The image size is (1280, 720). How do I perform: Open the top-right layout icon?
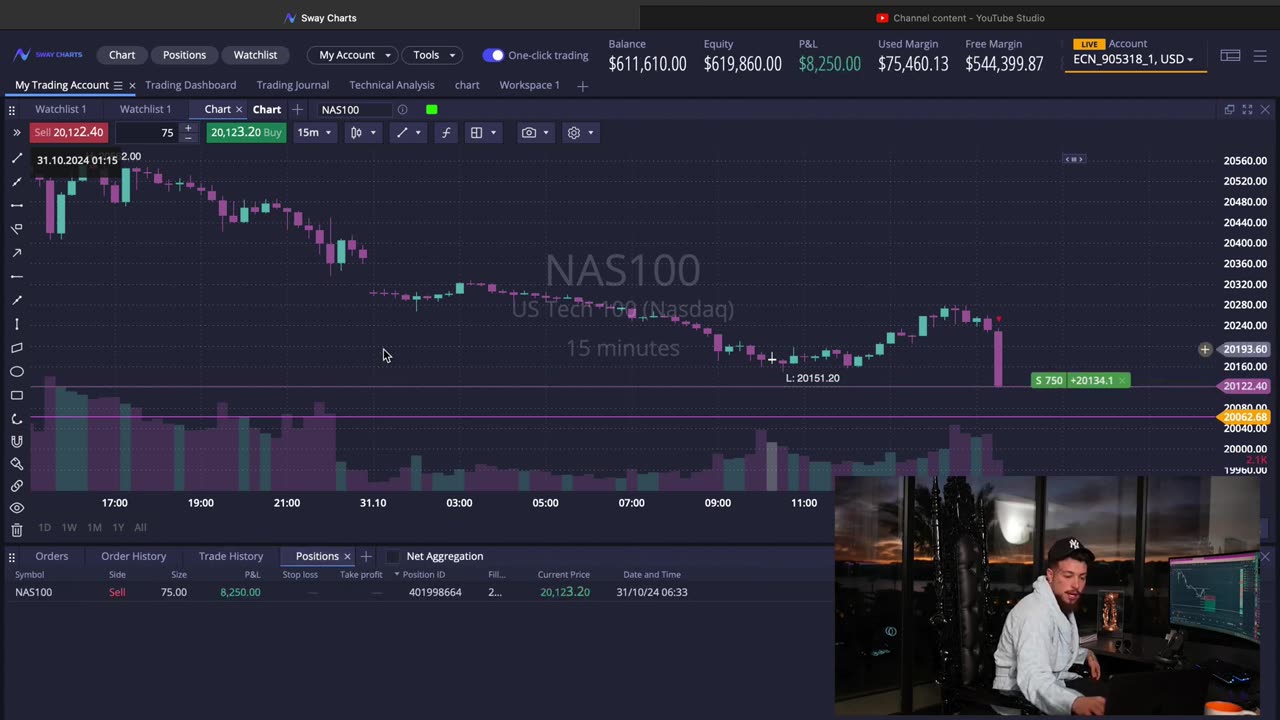point(1230,56)
